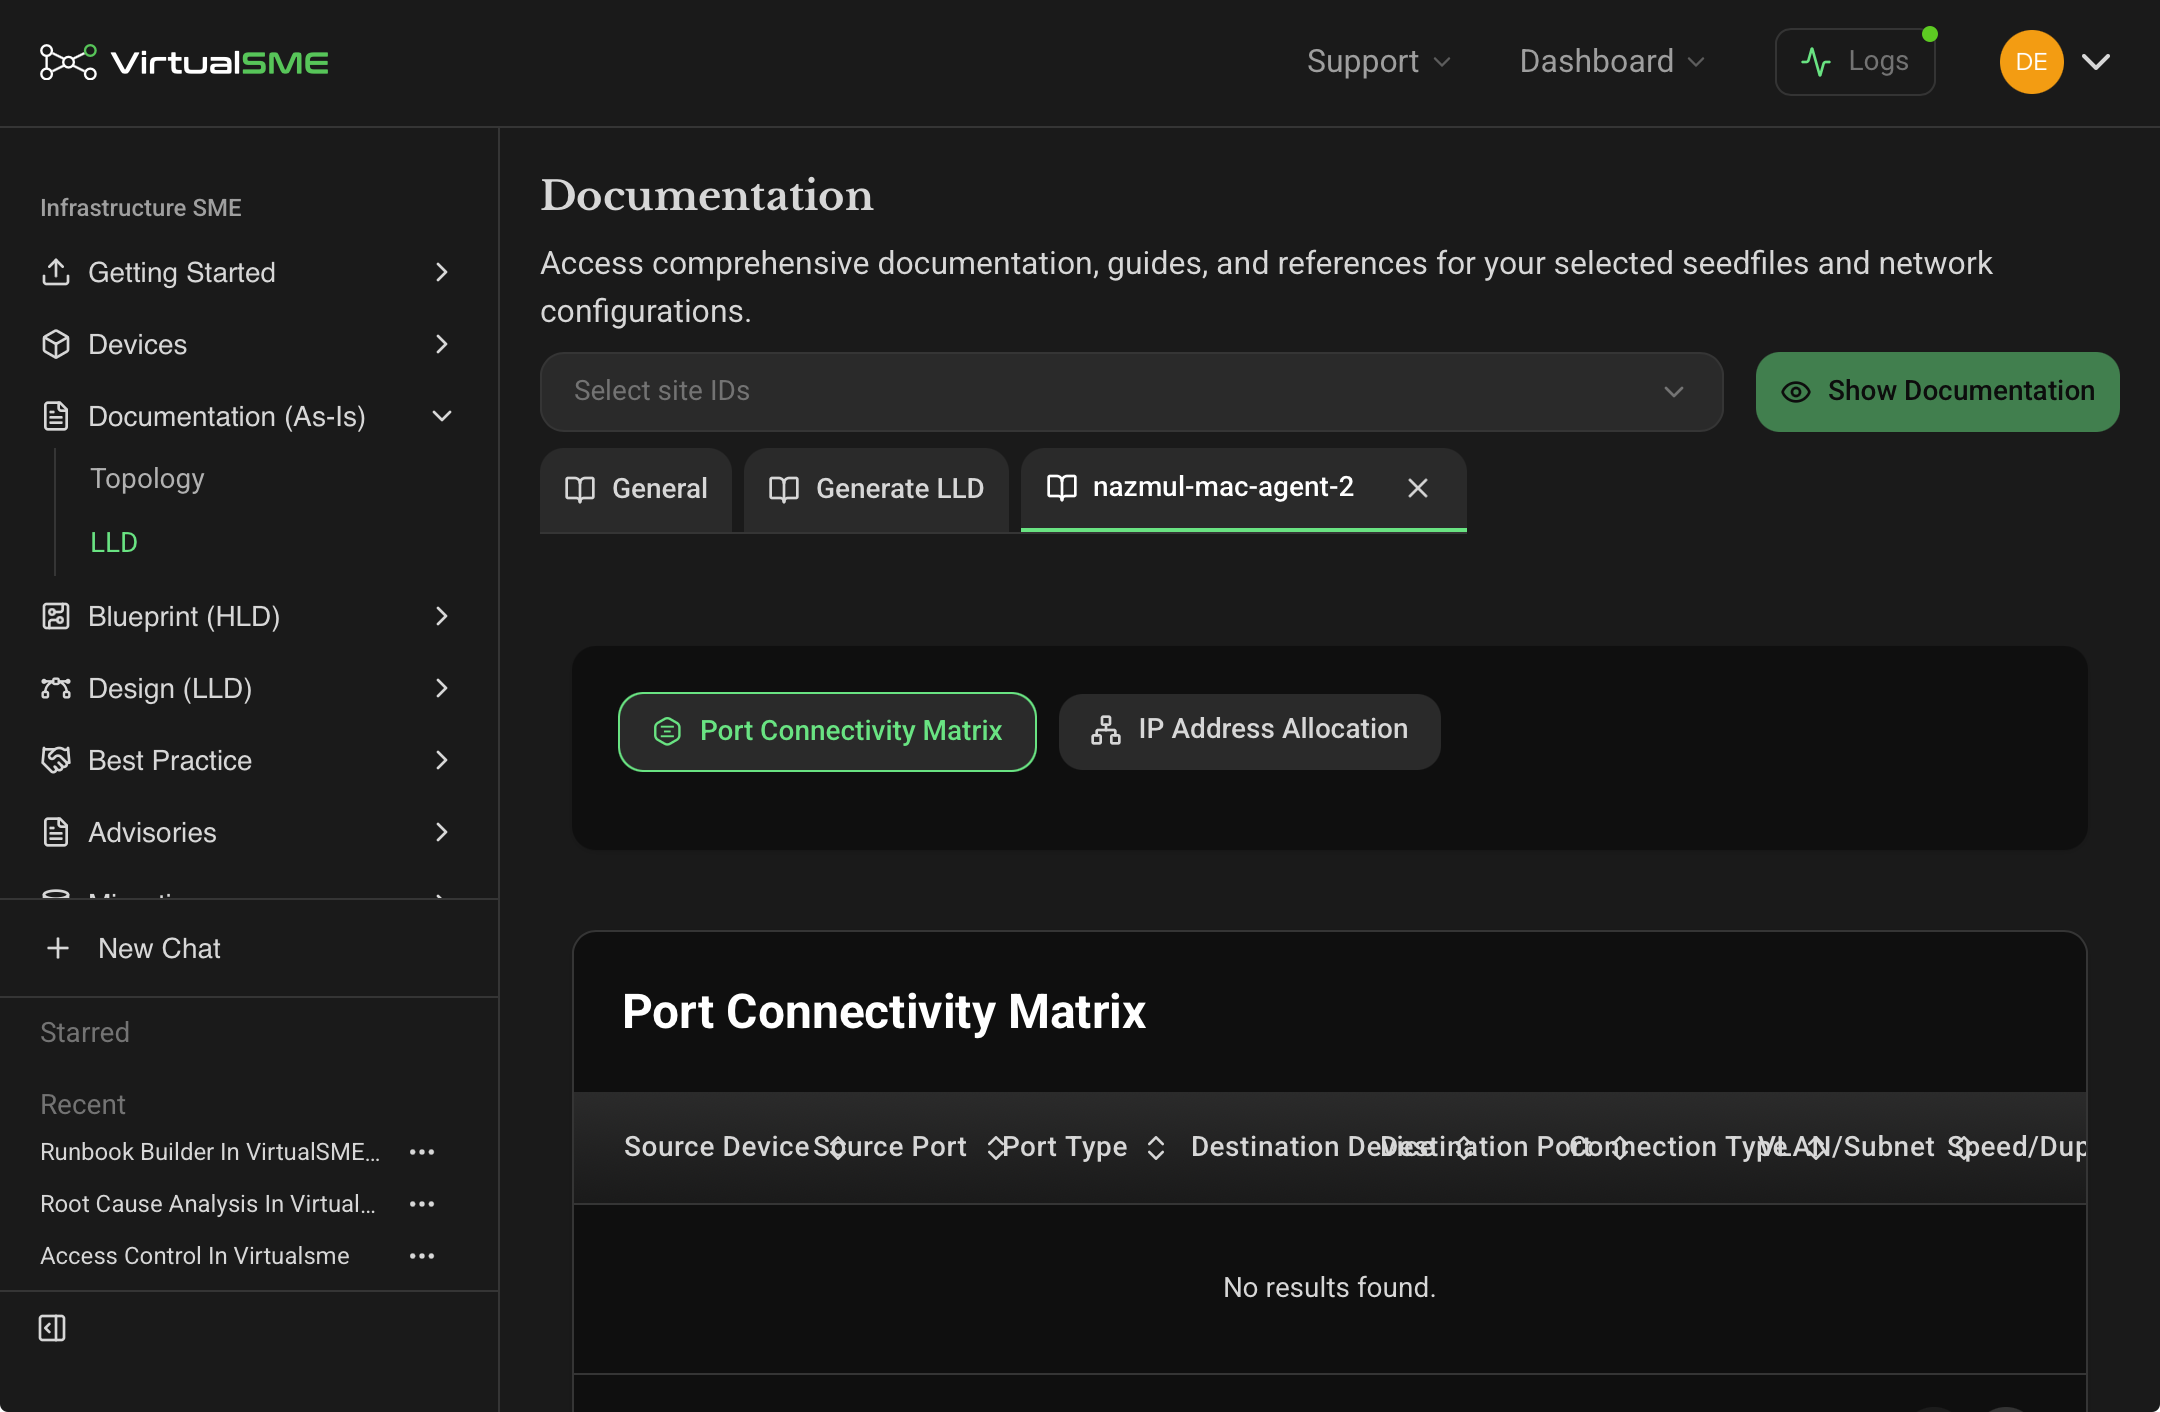The width and height of the screenshot is (2160, 1412).
Task: Click the Infrastructure SME heading
Action: click(x=141, y=208)
